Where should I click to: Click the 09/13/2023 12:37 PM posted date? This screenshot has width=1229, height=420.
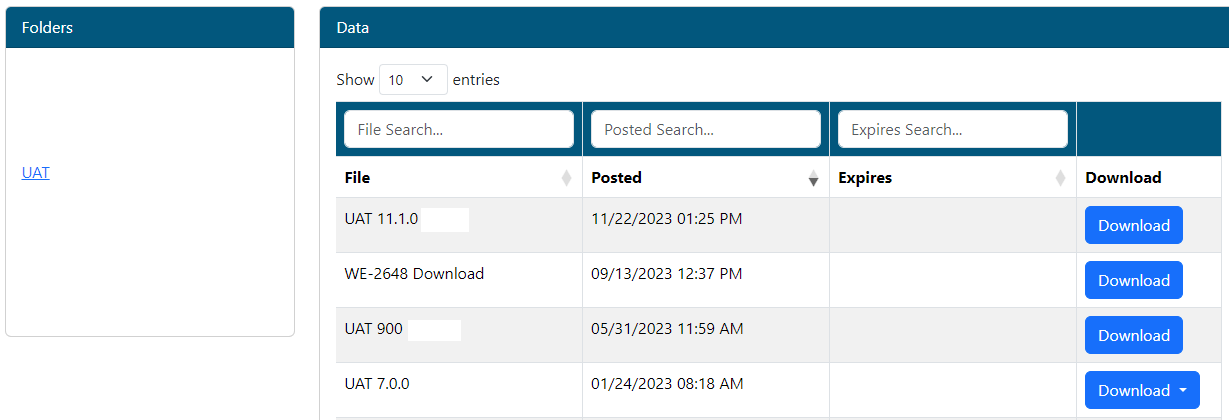pos(666,274)
